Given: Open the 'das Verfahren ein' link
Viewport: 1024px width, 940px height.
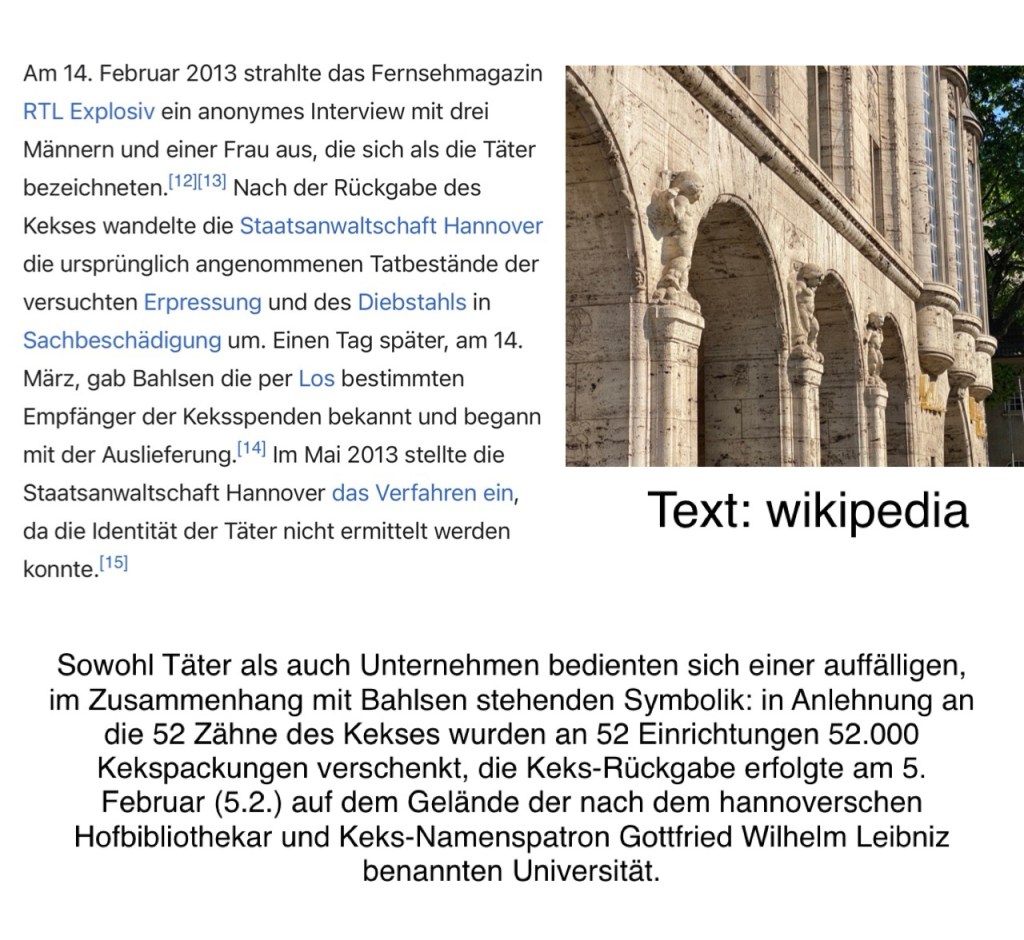Looking at the screenshot, I should pos(421,492).
